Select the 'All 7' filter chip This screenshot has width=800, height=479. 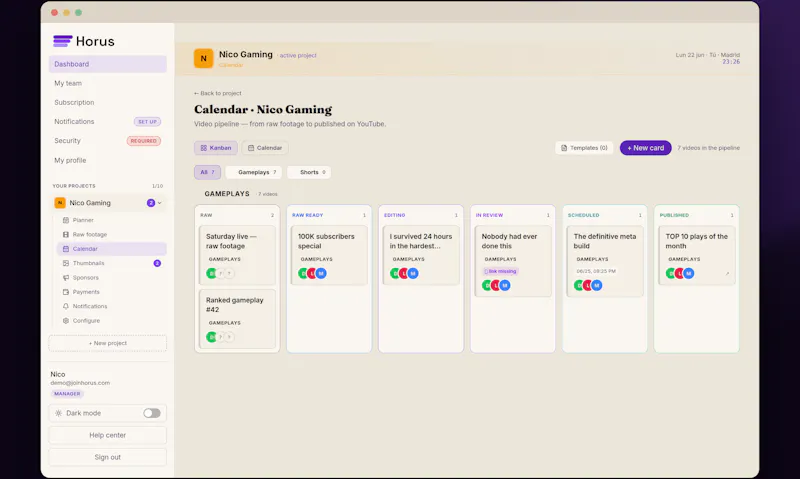(x=207, y=172)
